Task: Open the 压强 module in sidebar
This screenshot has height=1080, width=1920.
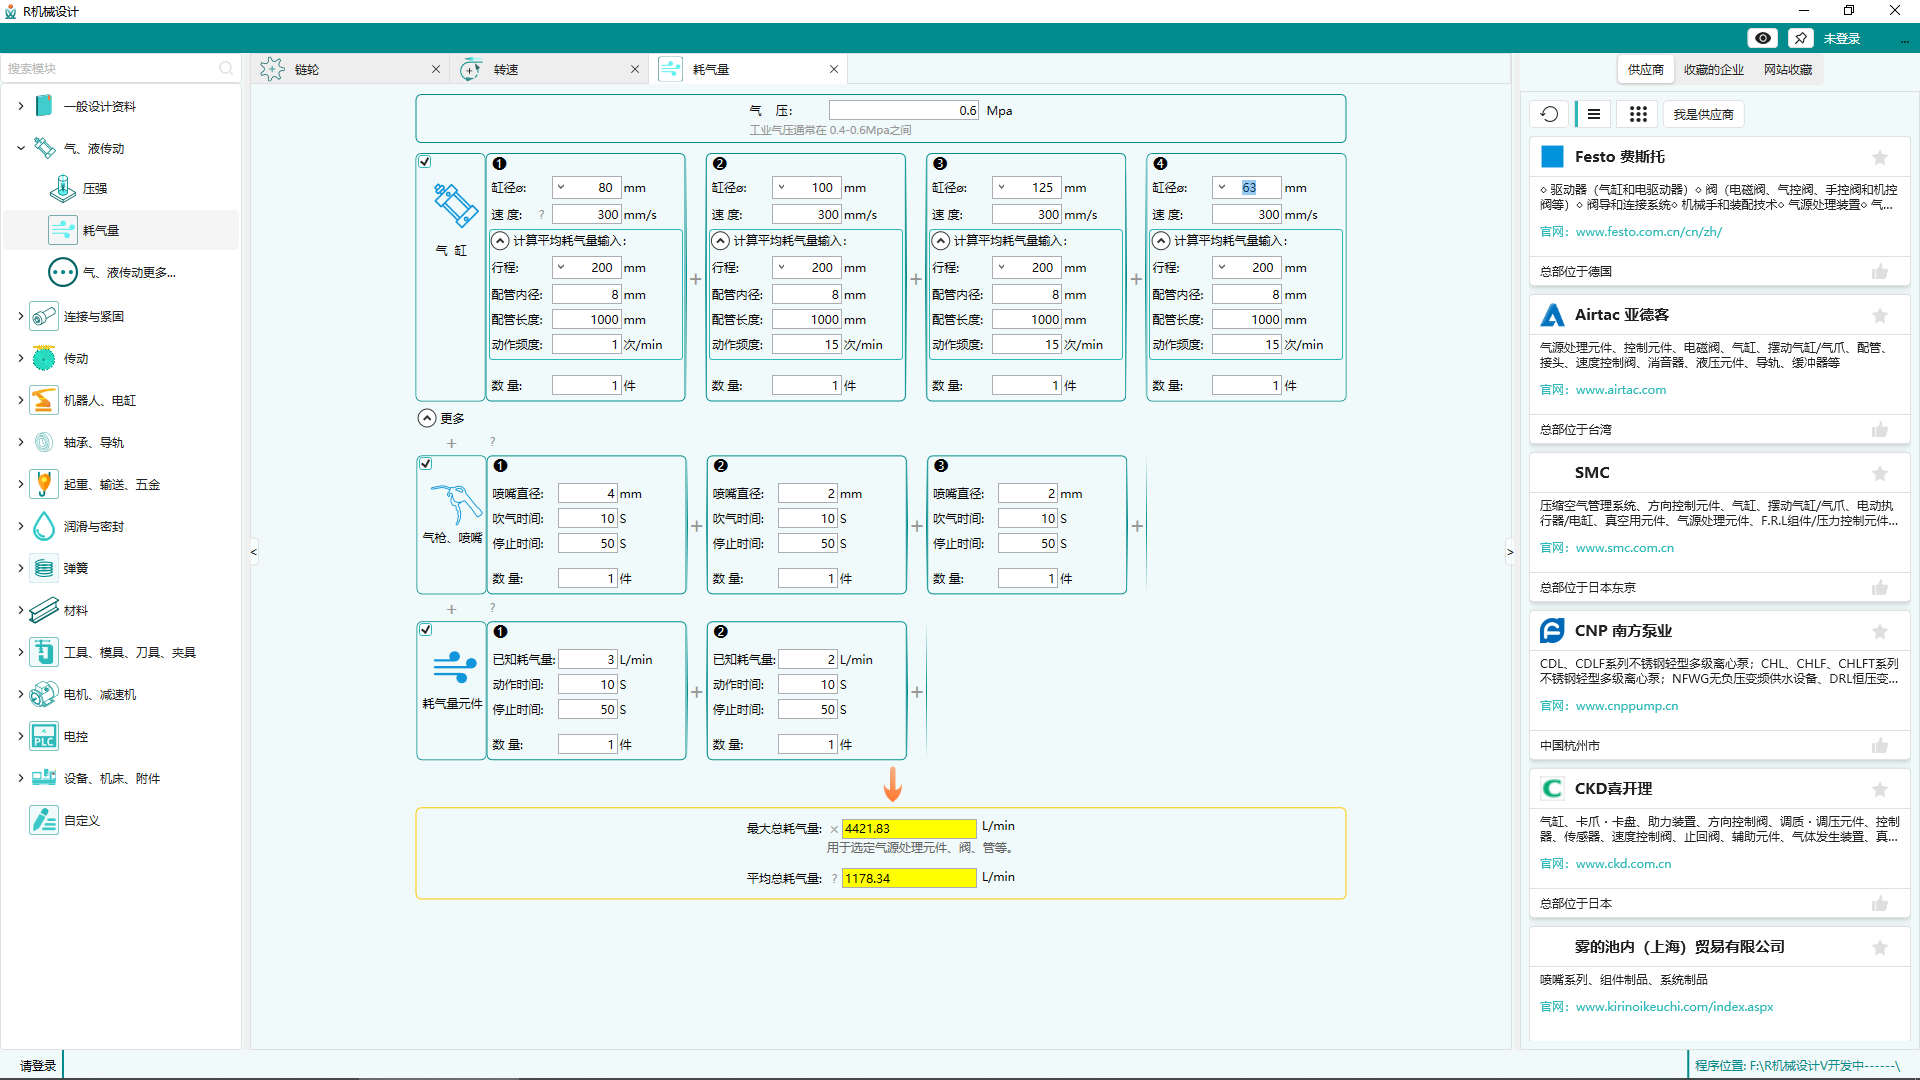Action: 94,189
